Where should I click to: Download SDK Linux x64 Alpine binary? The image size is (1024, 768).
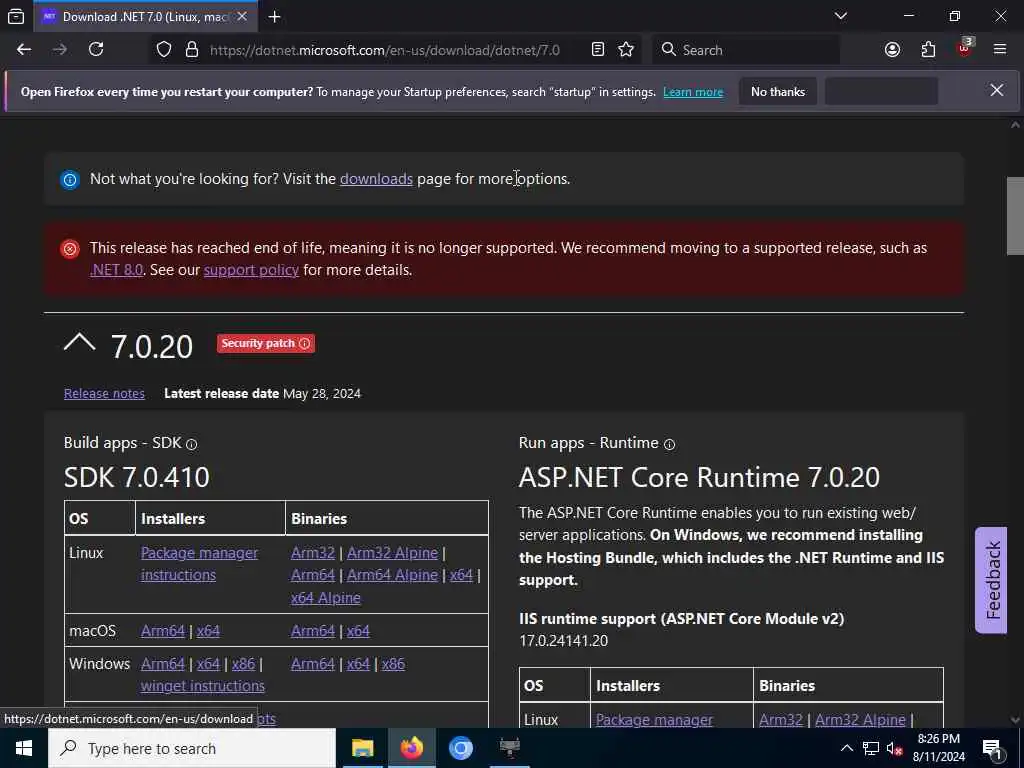tap(326, 598)
